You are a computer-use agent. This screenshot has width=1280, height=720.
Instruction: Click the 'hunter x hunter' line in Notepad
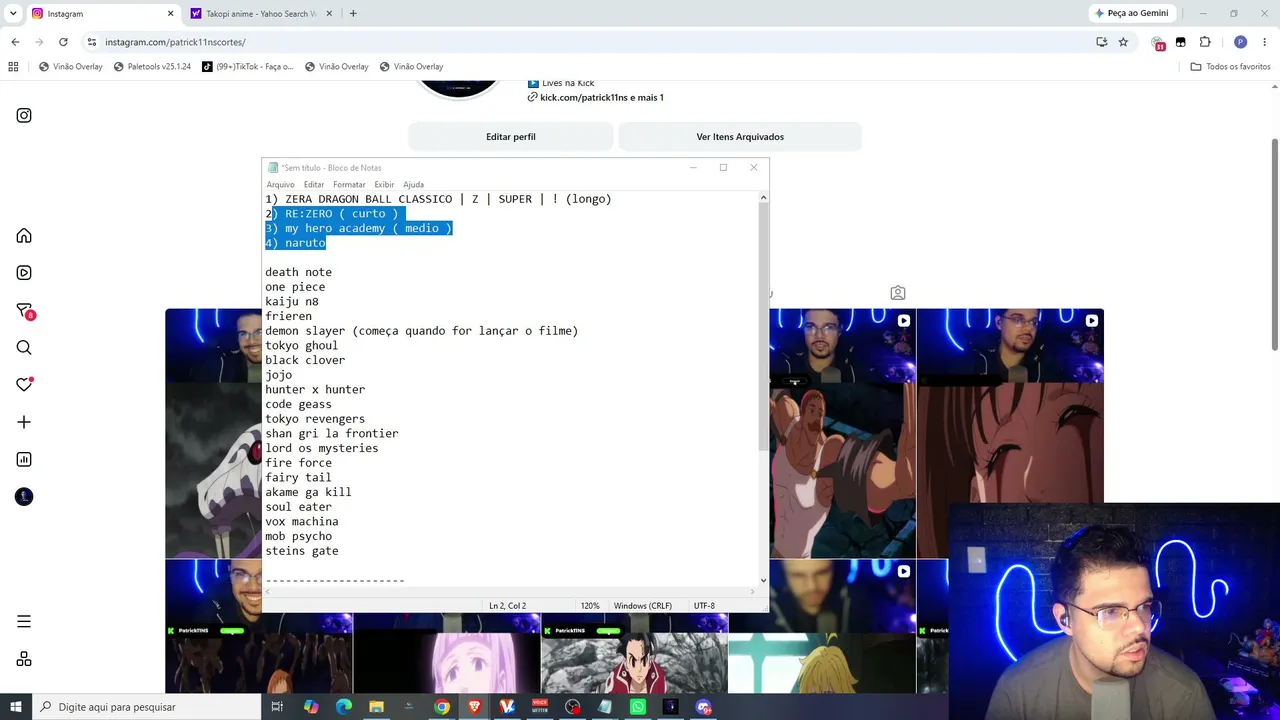click(315, 390)
